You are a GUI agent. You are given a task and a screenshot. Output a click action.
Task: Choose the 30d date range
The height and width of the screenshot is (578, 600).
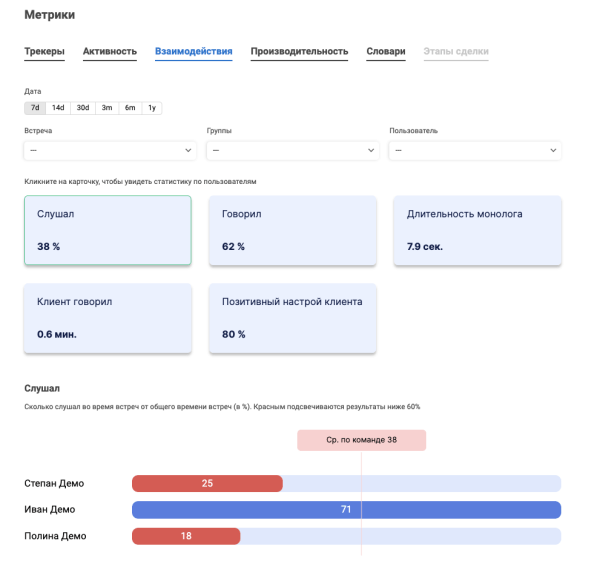[83, 108]
